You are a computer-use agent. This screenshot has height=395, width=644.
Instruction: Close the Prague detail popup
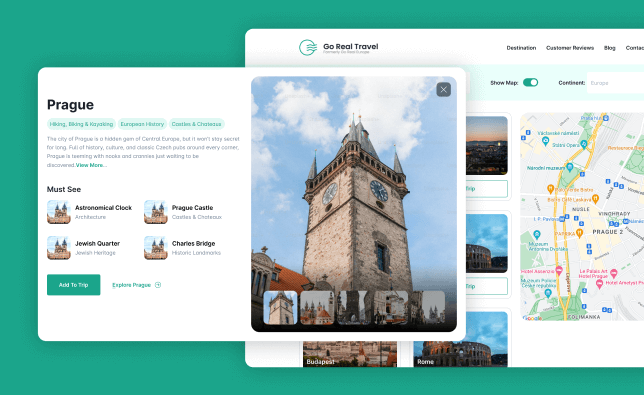point(444,90)
